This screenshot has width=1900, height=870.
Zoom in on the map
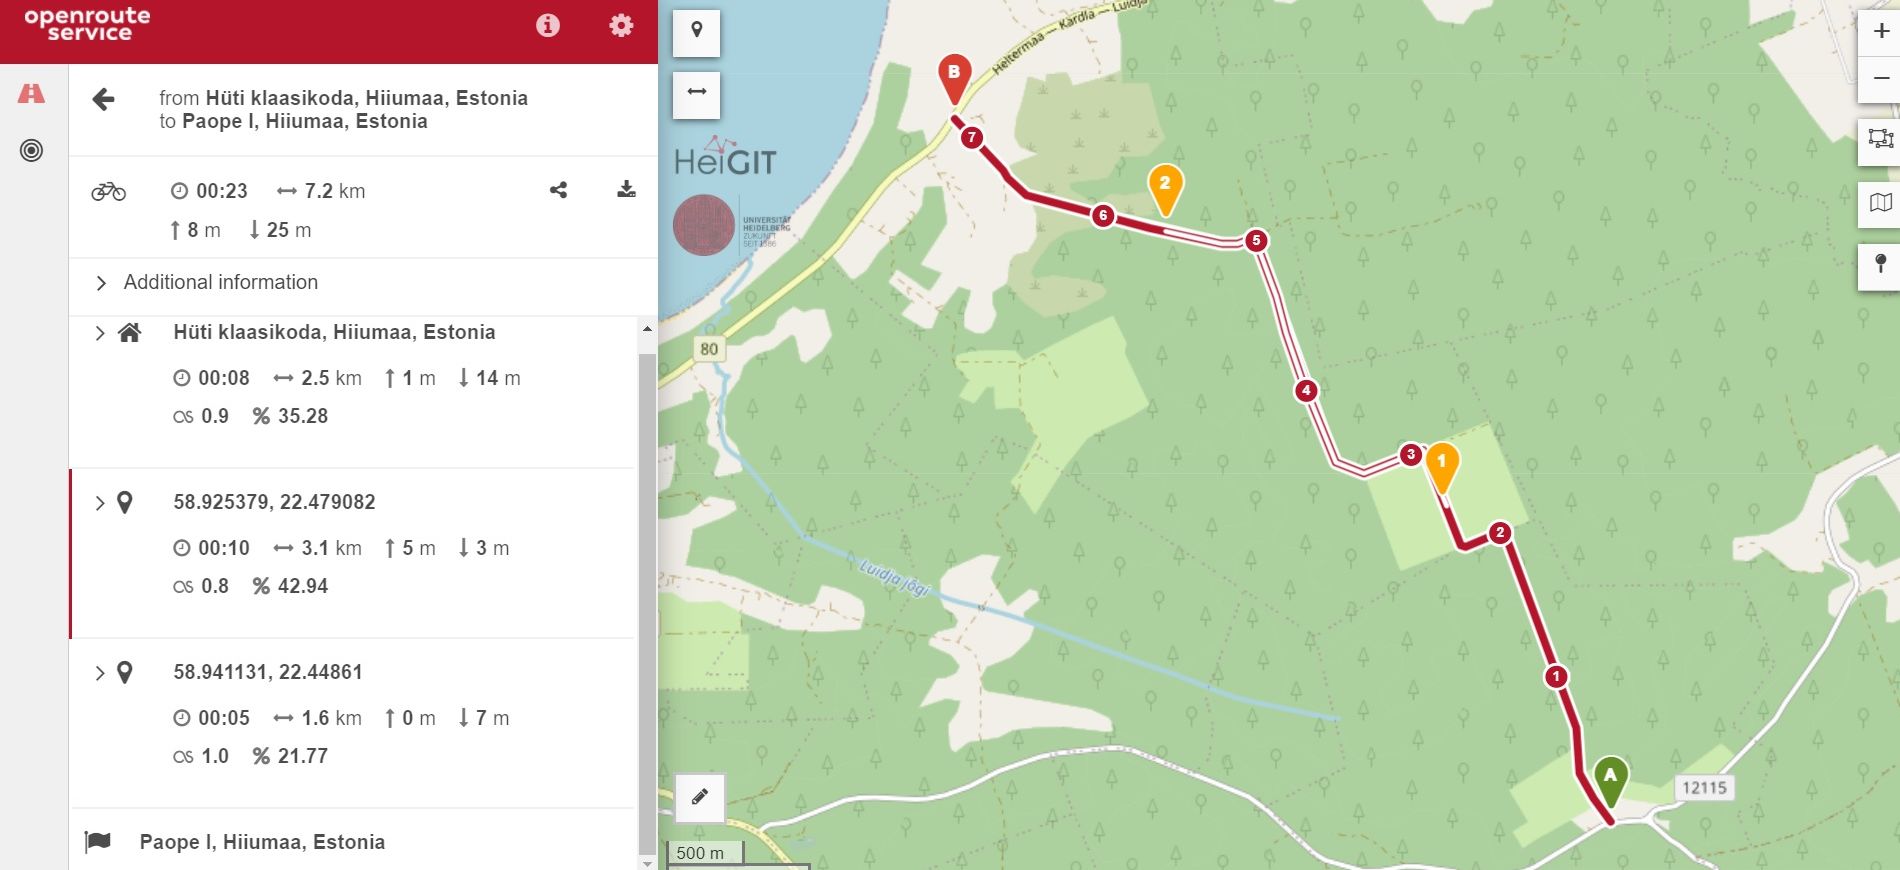coord(1881,31)
